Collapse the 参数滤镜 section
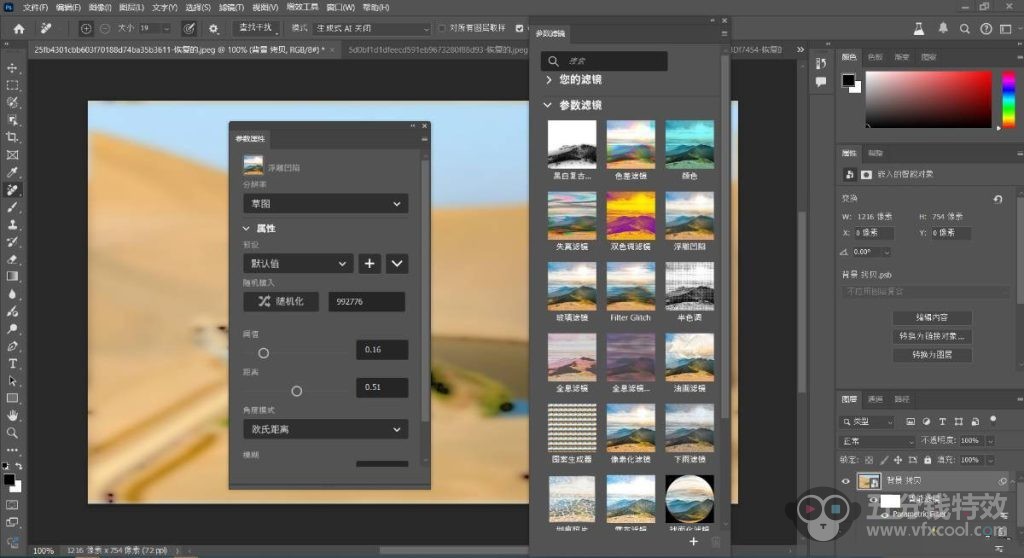Screen dimensions: 1024x558 [x=547, y=105]
